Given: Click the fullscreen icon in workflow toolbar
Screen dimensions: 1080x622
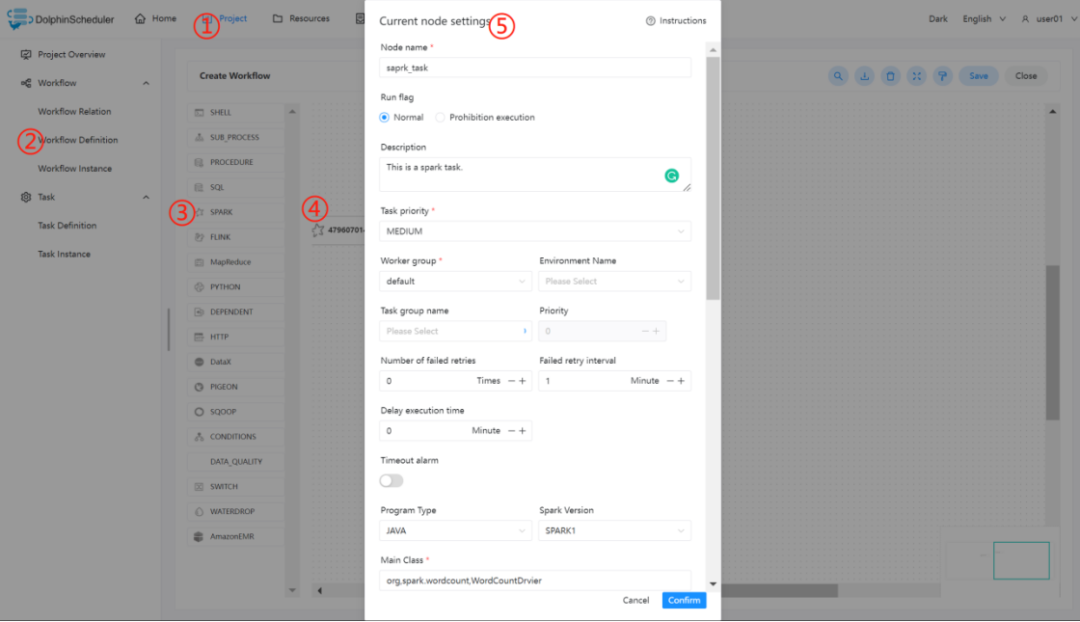Looking at the screenshot, I should 916,76.
